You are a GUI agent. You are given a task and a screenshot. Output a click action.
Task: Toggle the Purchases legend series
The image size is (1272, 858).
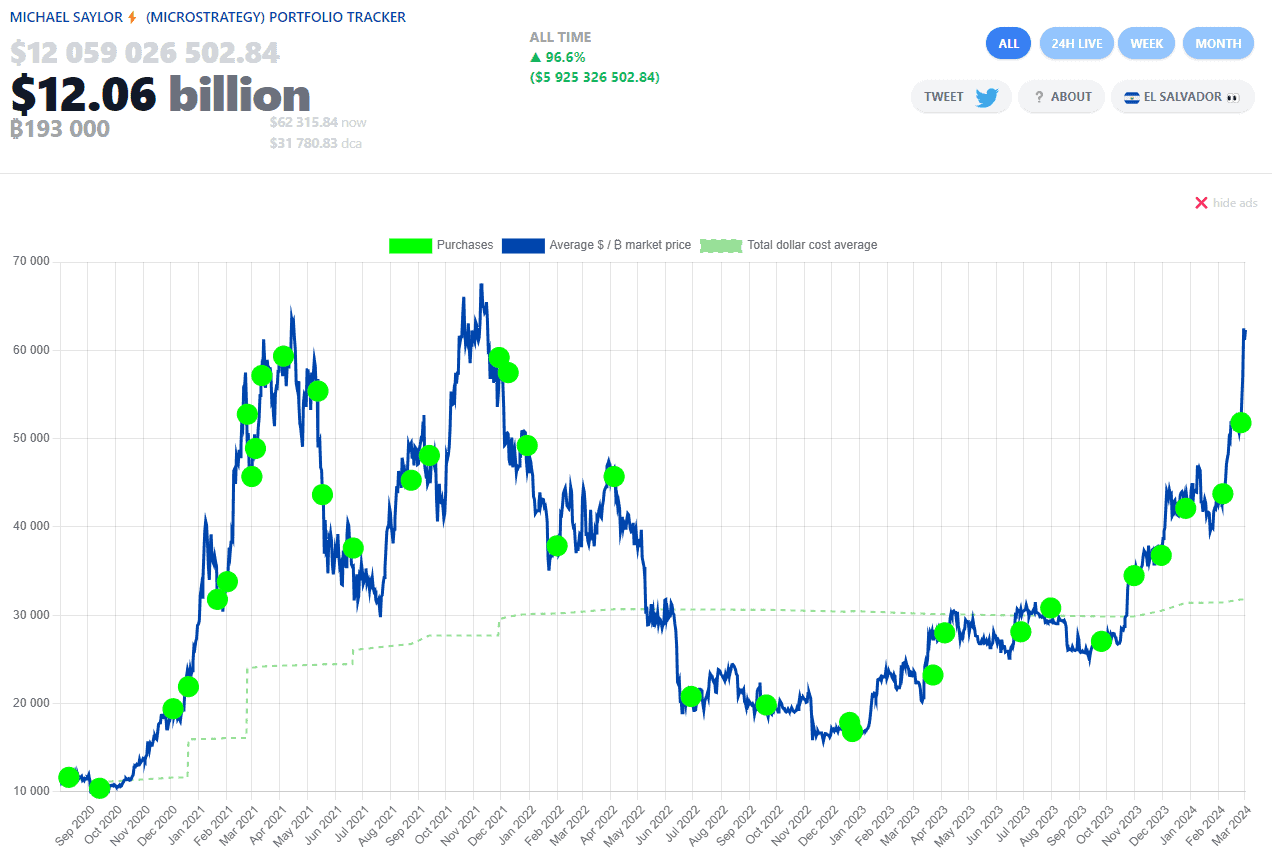tap(441, 245)
